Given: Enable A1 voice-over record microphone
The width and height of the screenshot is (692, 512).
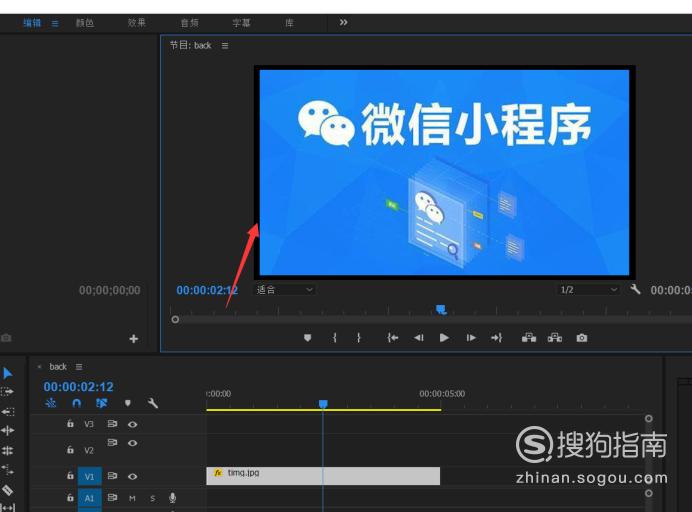Looking at the screenshot, I should [x=173, y=498].
